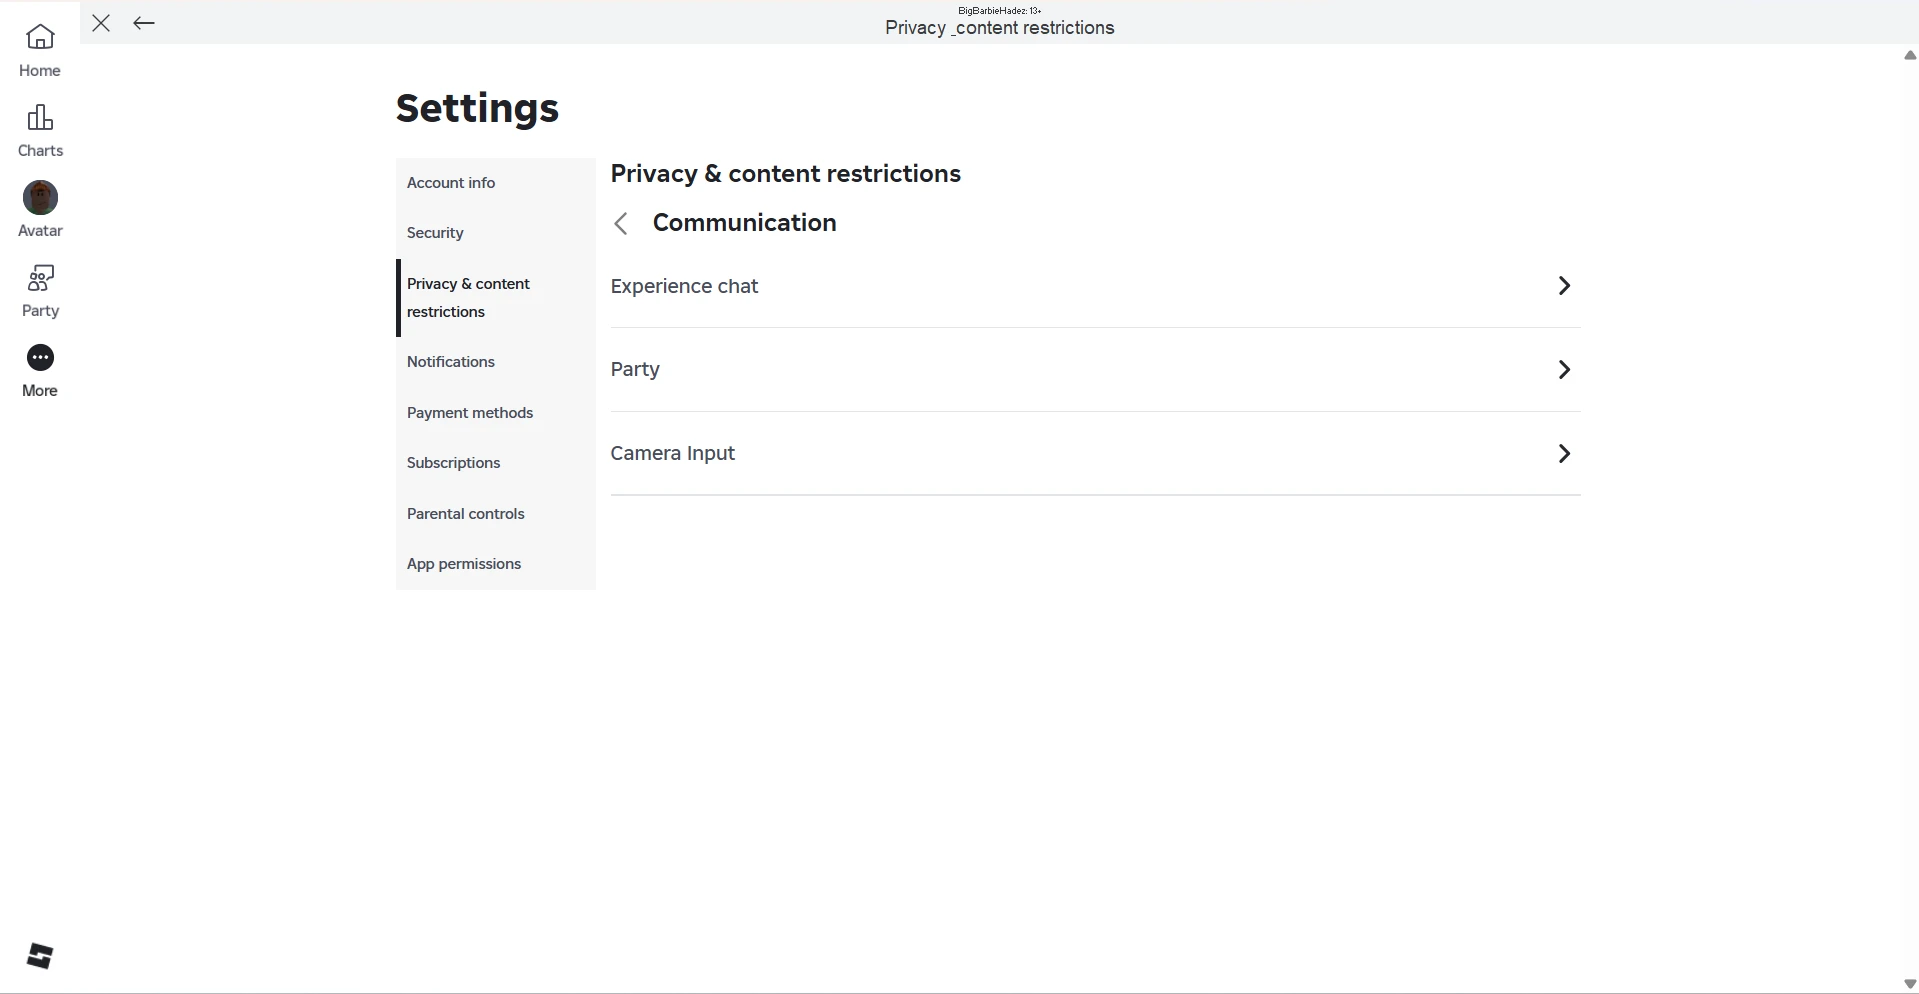
Task: Click the back arrow at top left
Action: (x=143, y=23)
